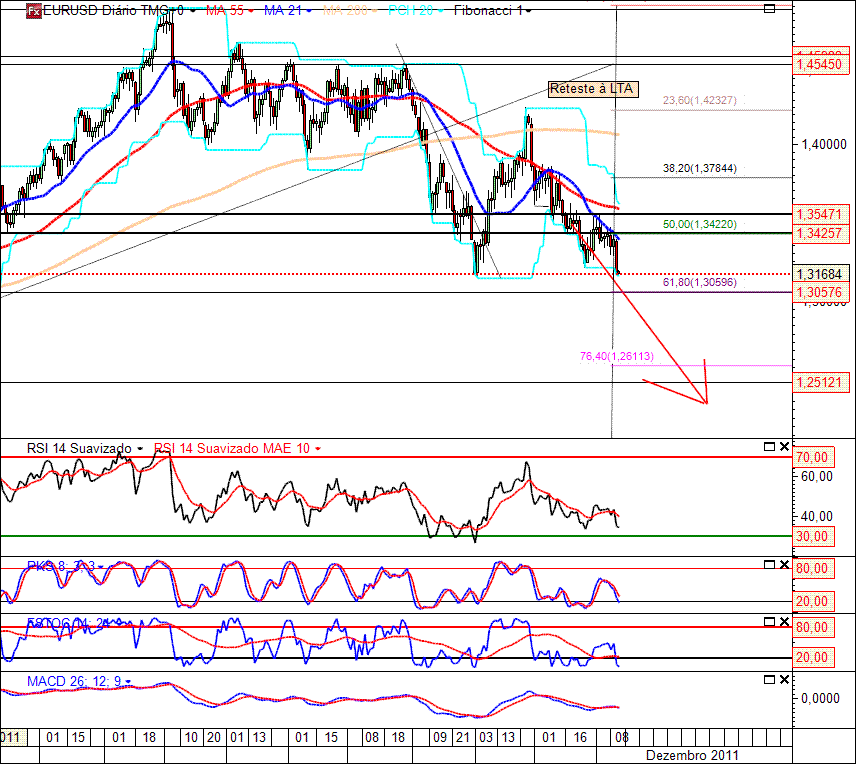Click the RSI 30,00 oversold level tag
This screenshot has width=856, height=764.
[x=812, y=536]
